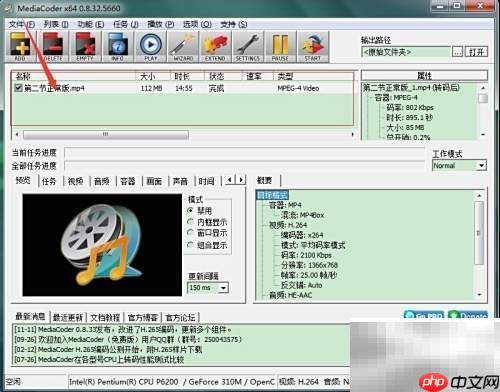Open the 支持(S) menu
The image size is (500, 392).
(234, 24)
